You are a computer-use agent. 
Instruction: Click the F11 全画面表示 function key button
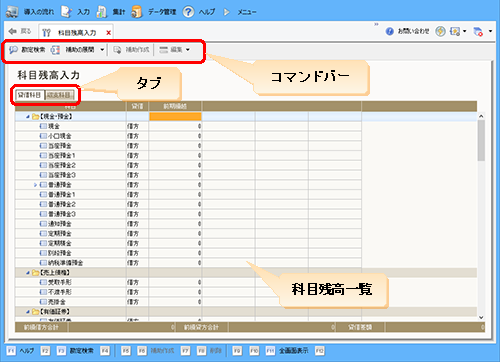287,351
